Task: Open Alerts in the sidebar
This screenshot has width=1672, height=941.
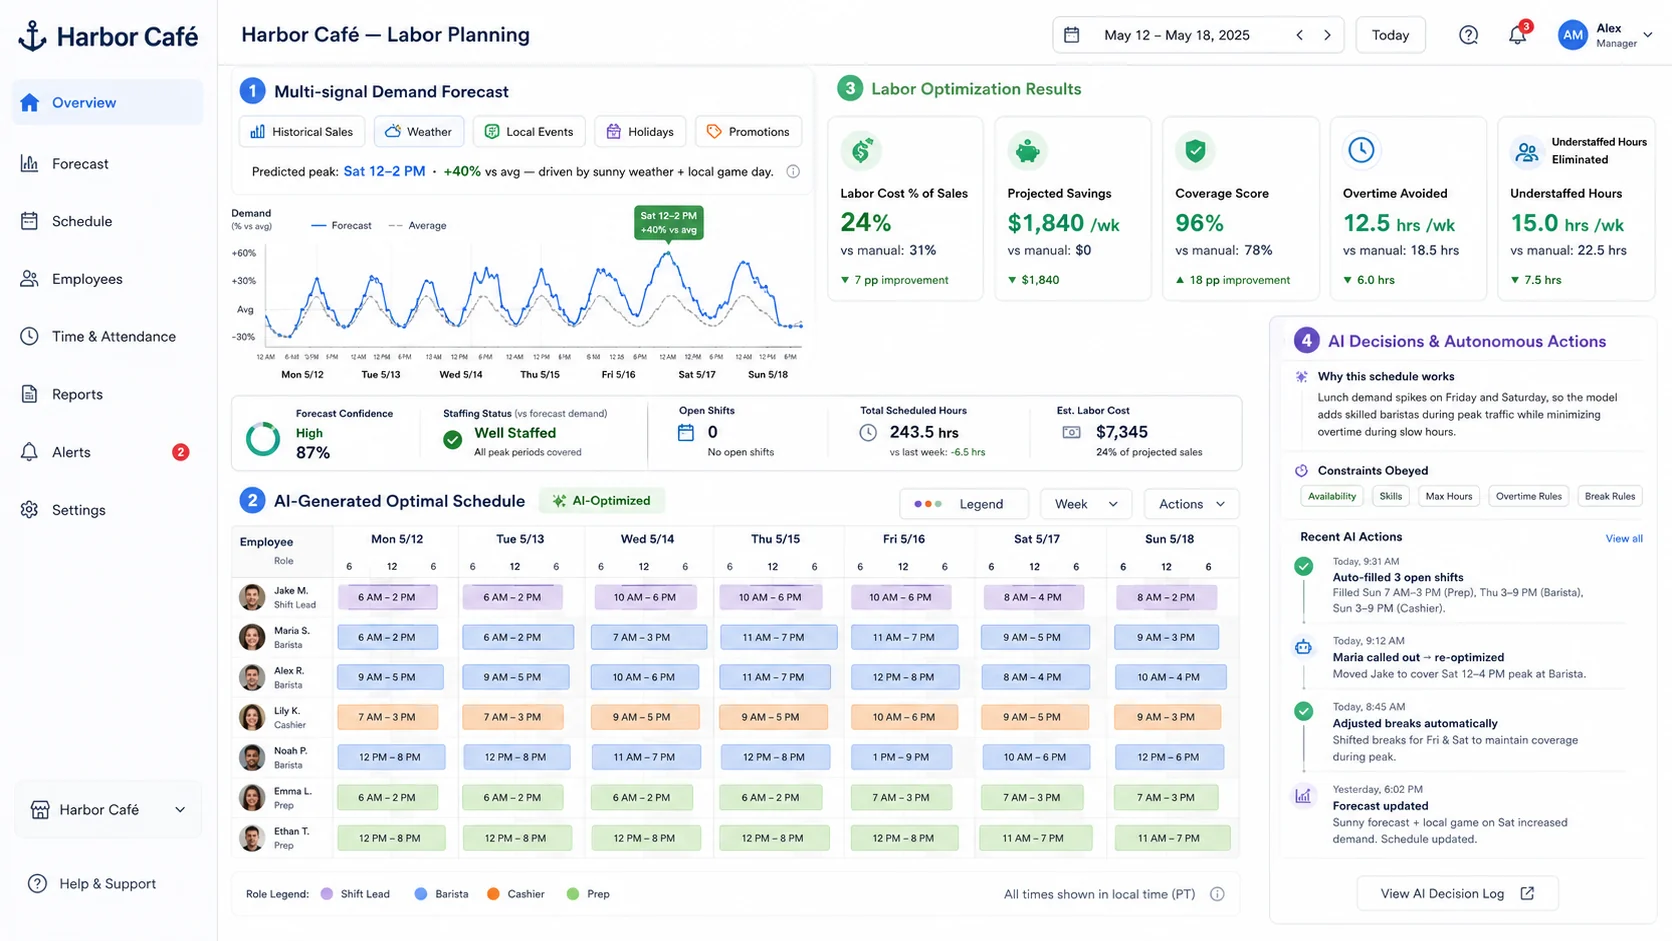Action: coord(108,452)
